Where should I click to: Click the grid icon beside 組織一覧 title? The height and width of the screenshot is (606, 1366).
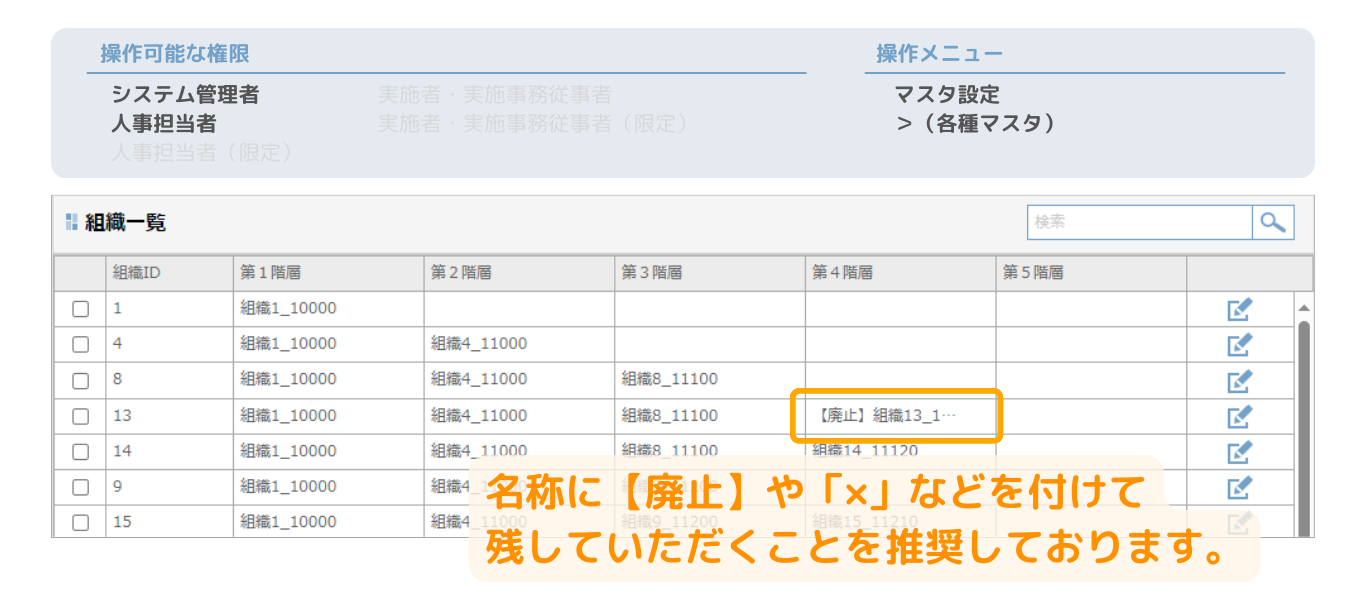[x=69, y=222]
